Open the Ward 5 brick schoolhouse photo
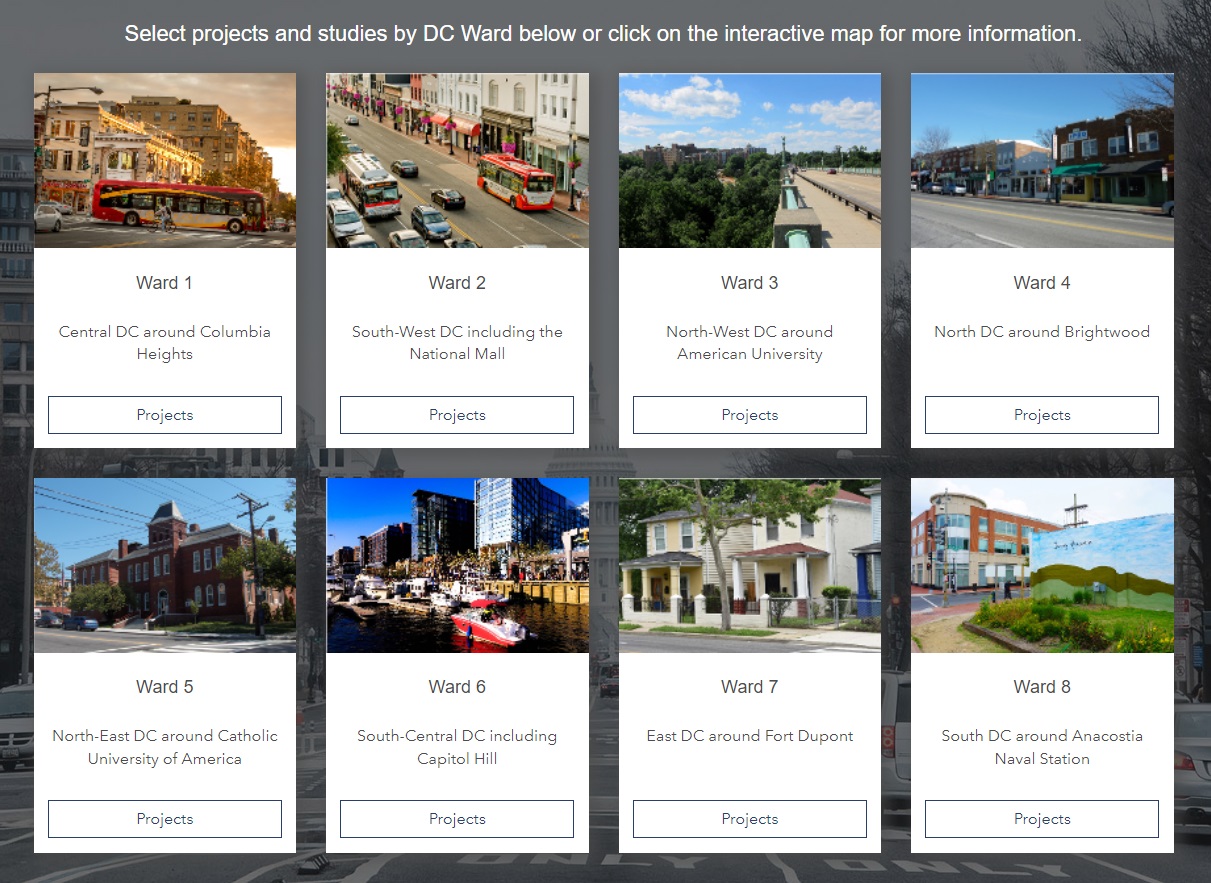The image size is (1211, 883). point(164,565)
